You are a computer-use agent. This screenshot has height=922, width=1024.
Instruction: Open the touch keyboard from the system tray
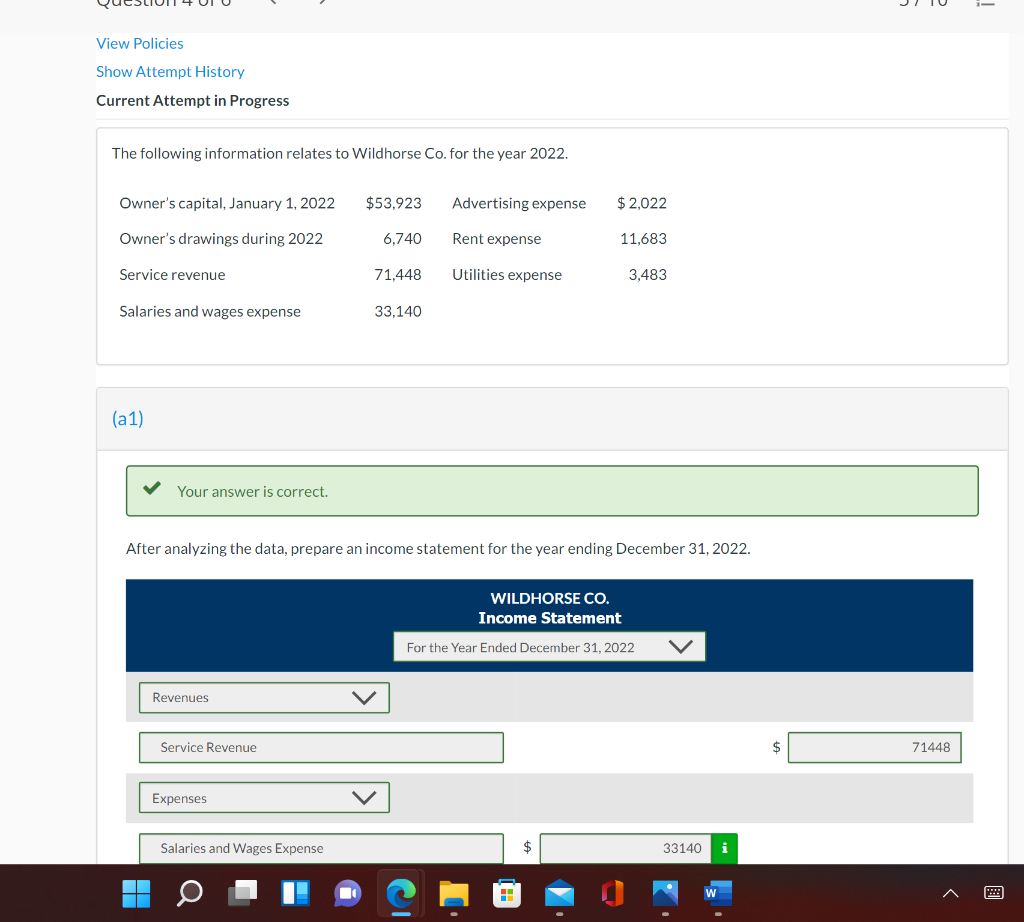992,893
